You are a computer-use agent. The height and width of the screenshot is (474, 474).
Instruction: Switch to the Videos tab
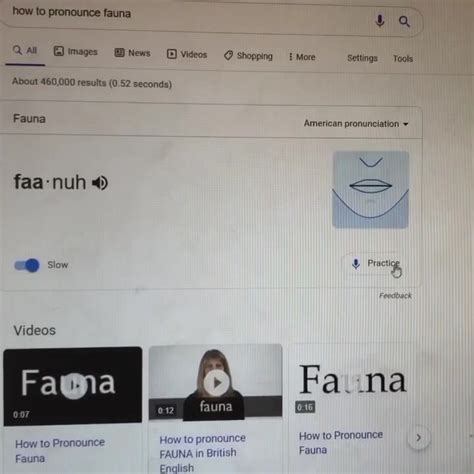(187, 54)
